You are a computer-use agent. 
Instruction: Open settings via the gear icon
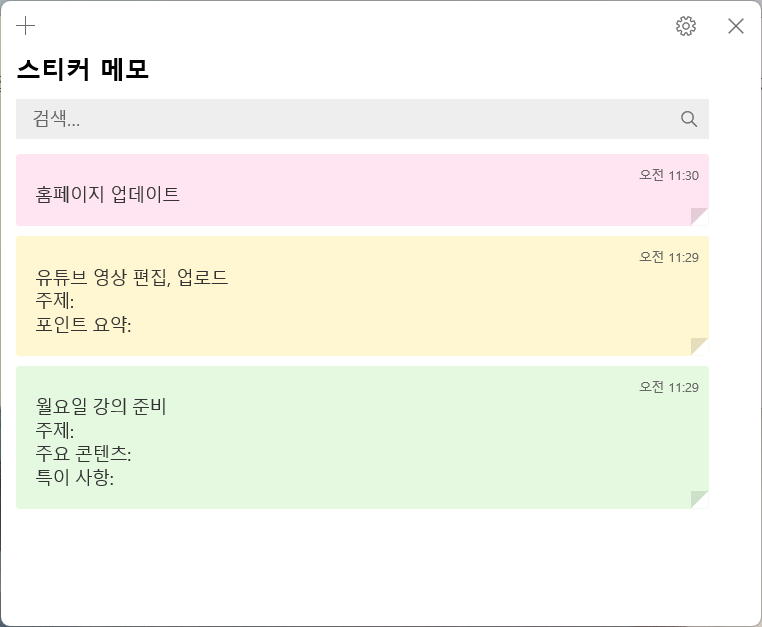pyautogui.click(x=686, y=26)
